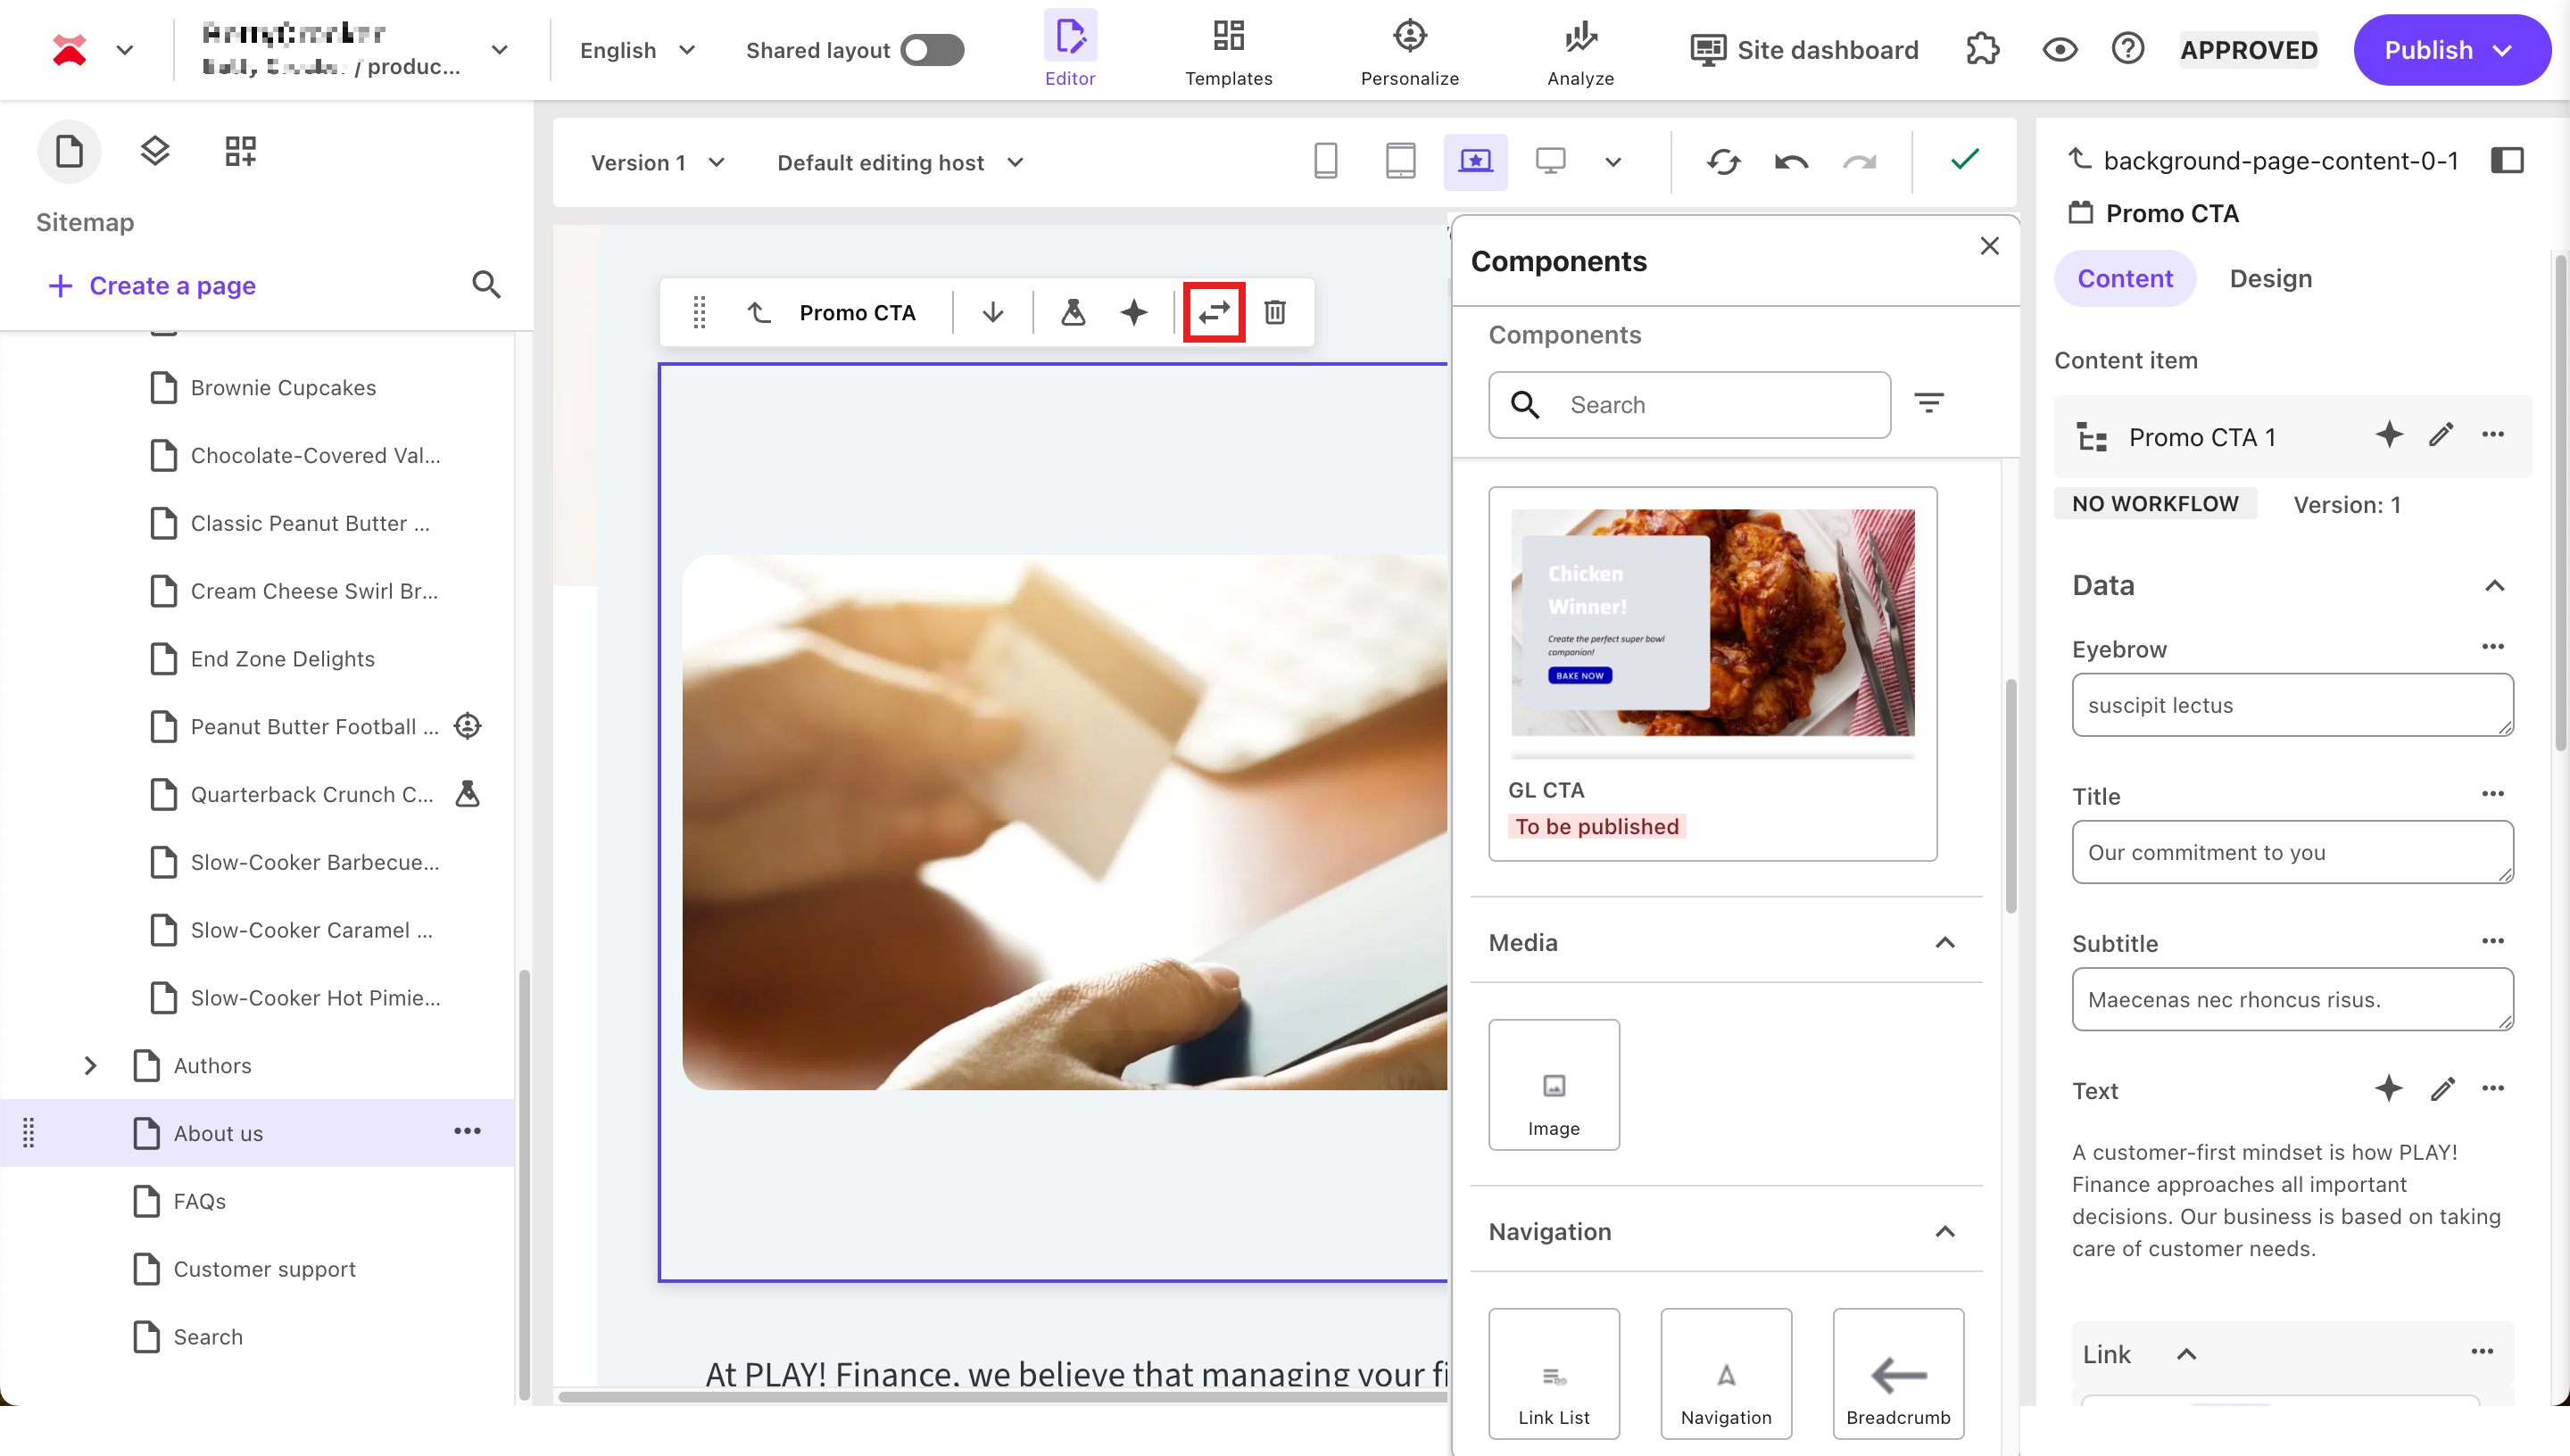Swap the Promo CTA component
2570x1456 pixels.
coord(1213,312)
